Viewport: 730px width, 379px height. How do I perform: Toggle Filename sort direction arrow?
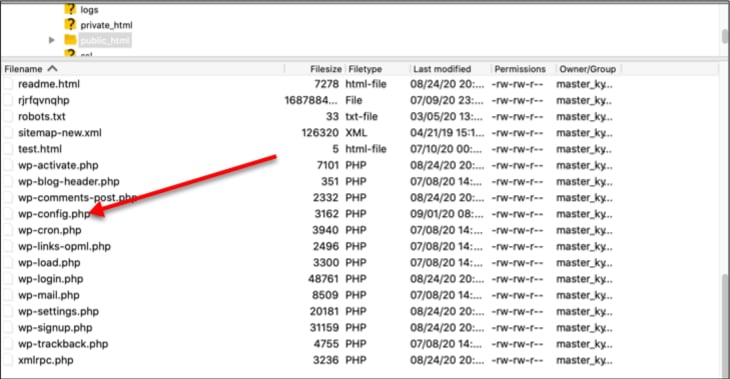click(53, 68)
